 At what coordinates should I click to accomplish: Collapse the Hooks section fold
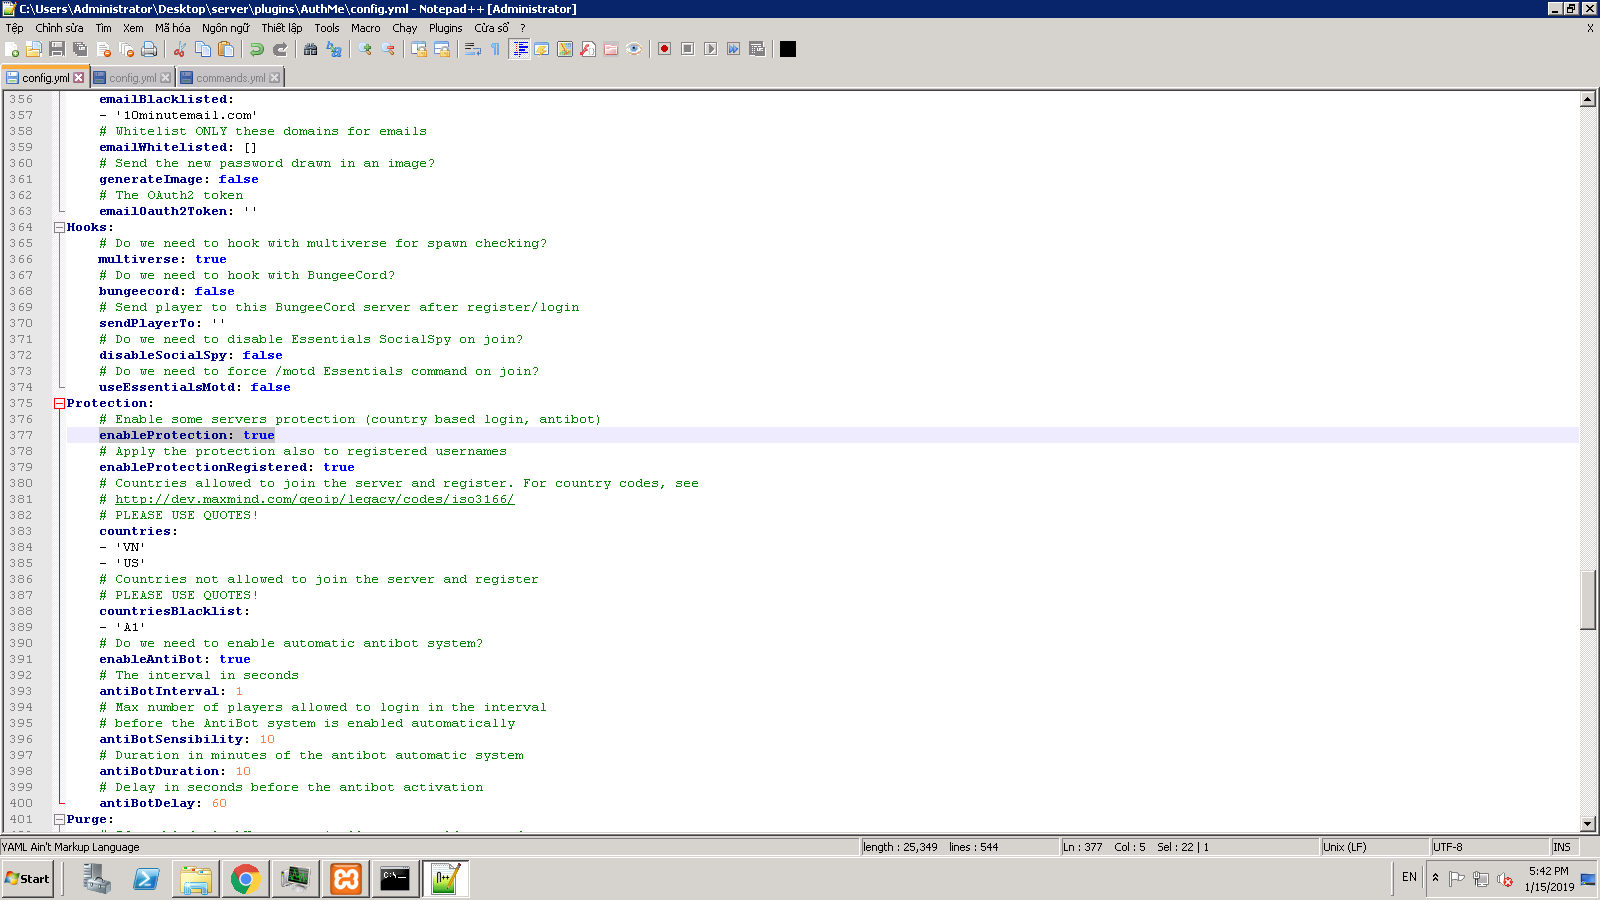[59, 227]
